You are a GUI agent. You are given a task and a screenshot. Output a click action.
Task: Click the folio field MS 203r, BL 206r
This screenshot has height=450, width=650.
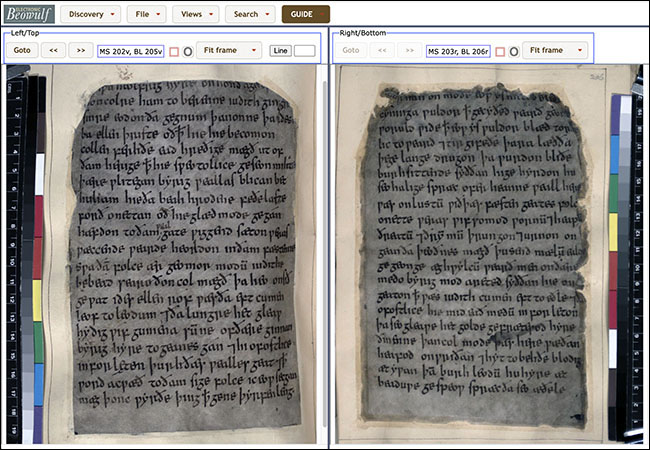458,51
